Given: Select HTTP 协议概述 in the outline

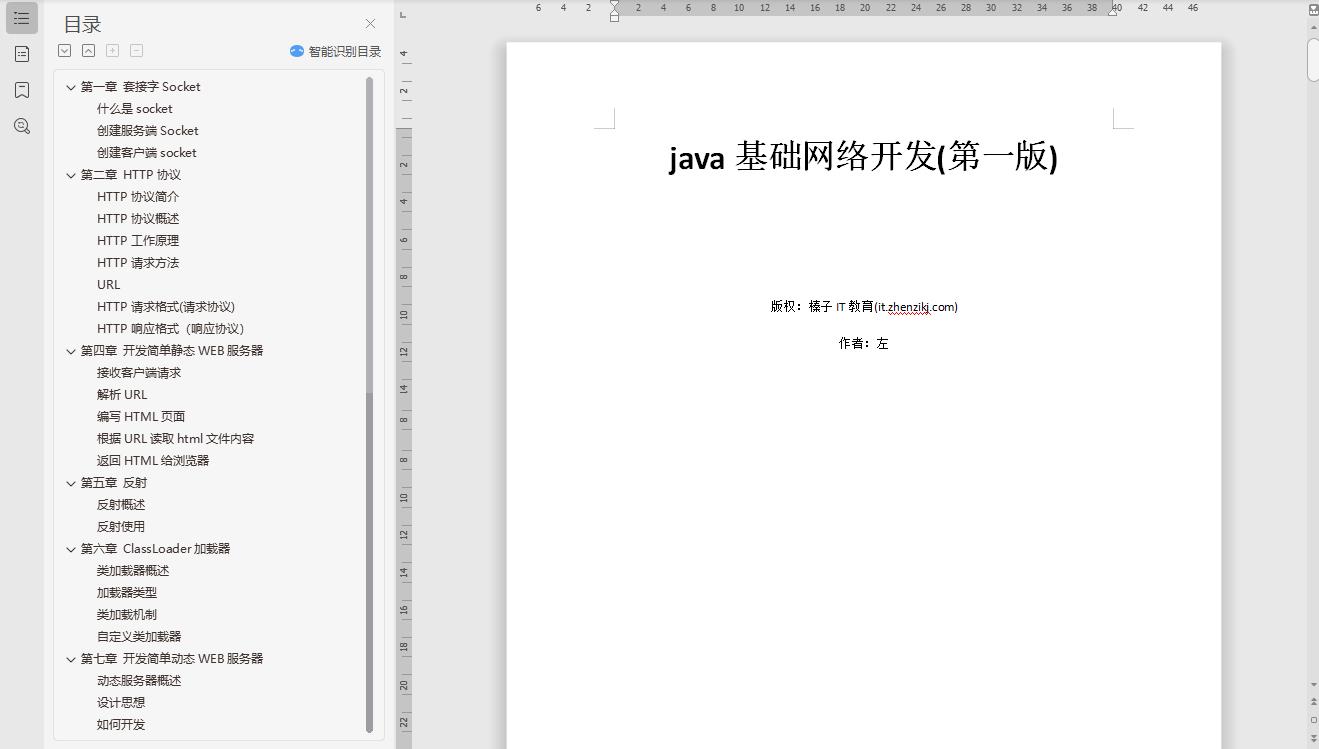Looking at the screenshot, I should tap(138, 219).
